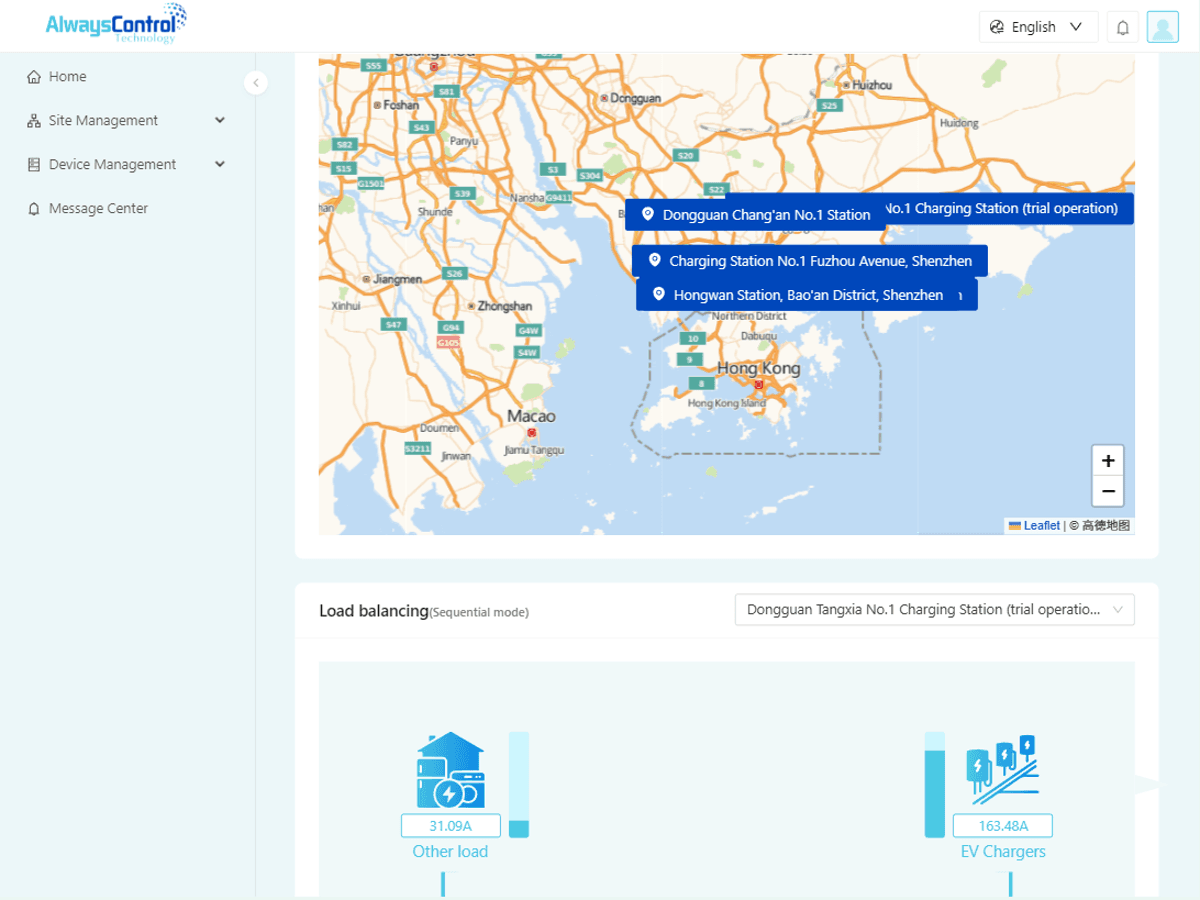Open the English language dropdown
Viewport: 1200px width, 900px height.
1038,27
